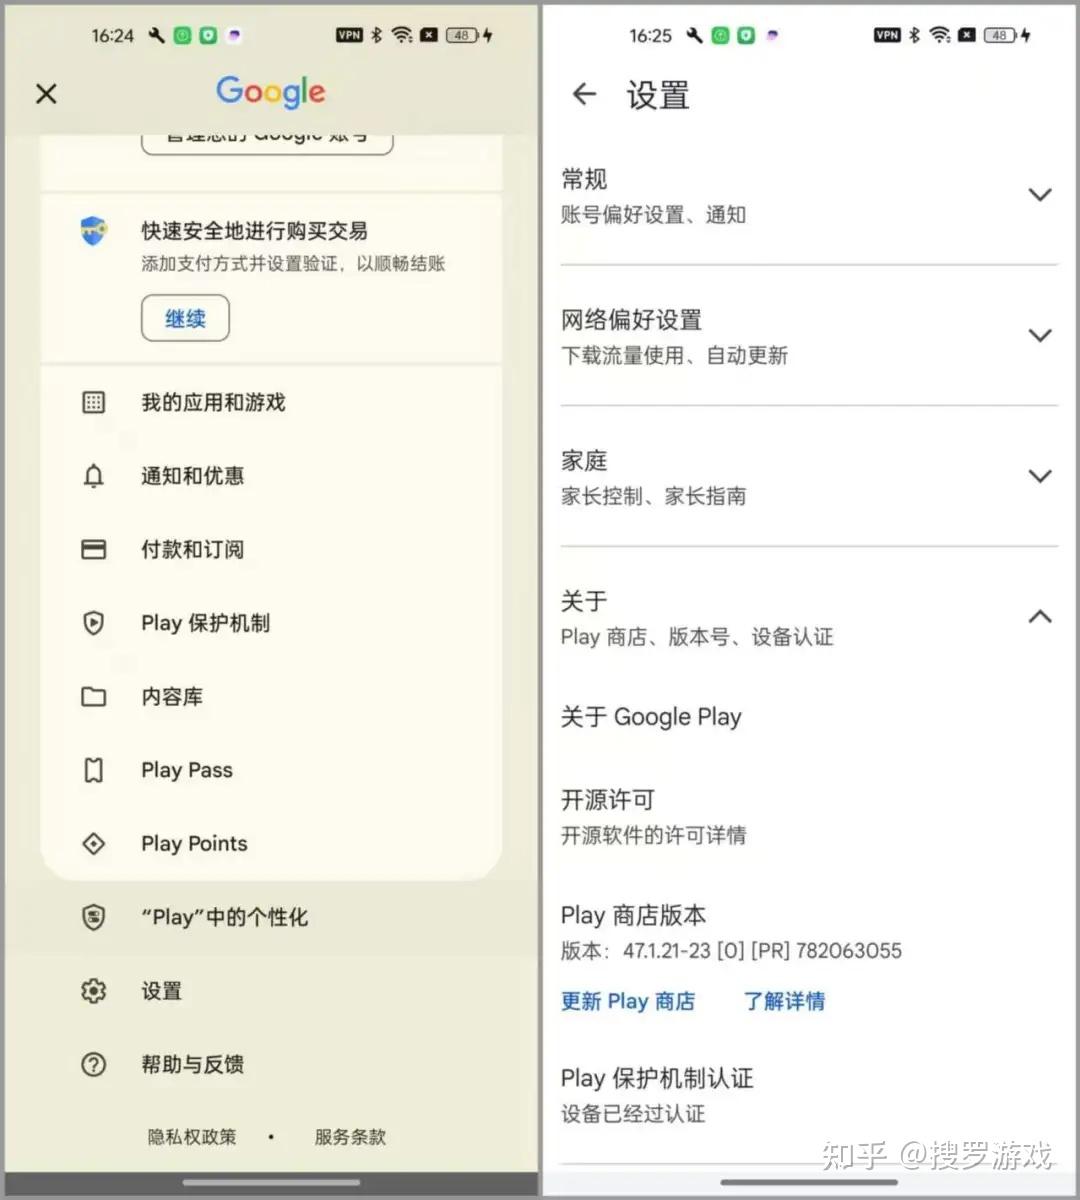Viewport: 1080px width, 1200px height.
Task: Open the 隐私权政策 link
Action: [192, 1137]
